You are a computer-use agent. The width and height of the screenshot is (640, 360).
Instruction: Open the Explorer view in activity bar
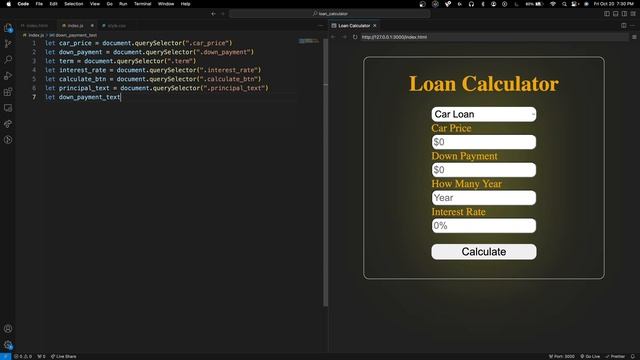tap(8, 28)
